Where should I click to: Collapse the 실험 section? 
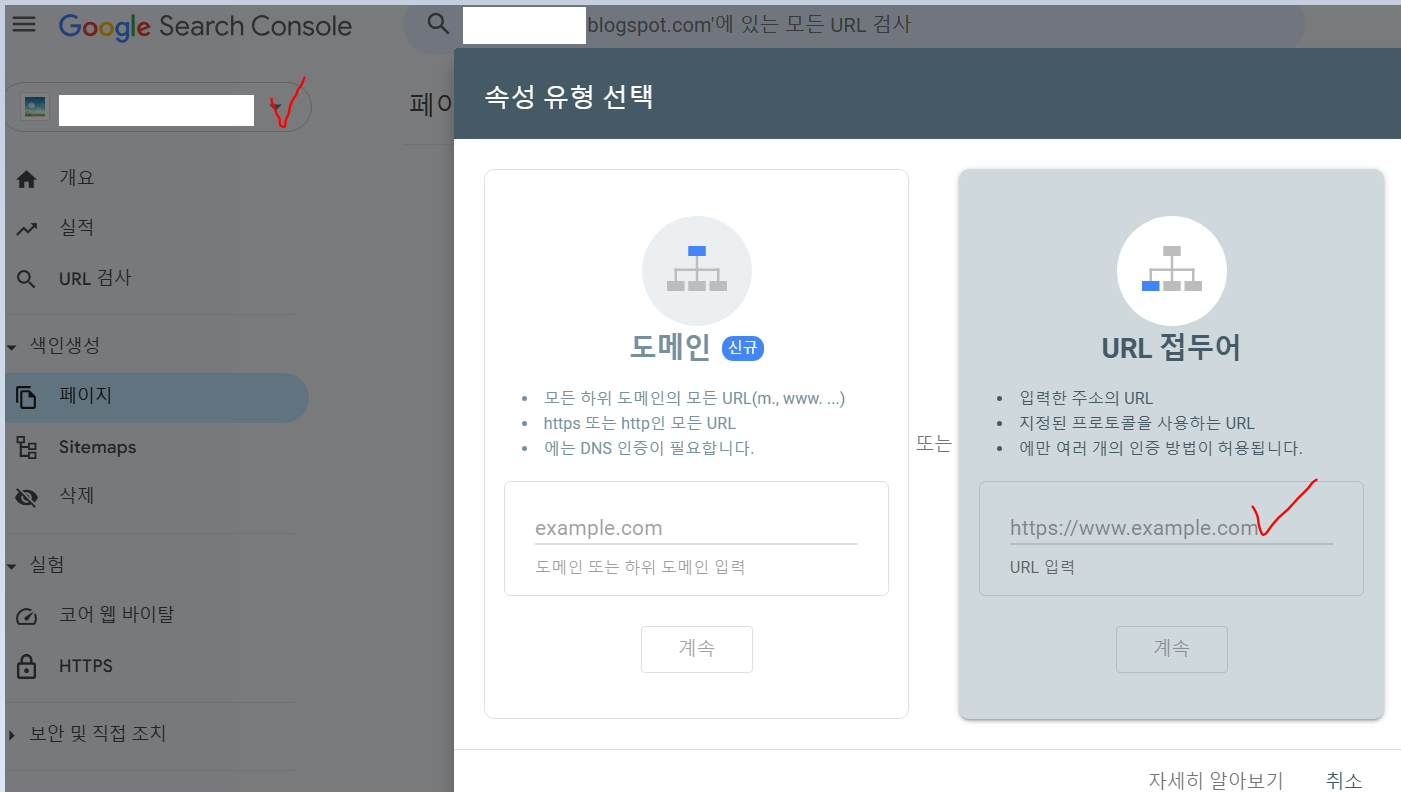35,565
